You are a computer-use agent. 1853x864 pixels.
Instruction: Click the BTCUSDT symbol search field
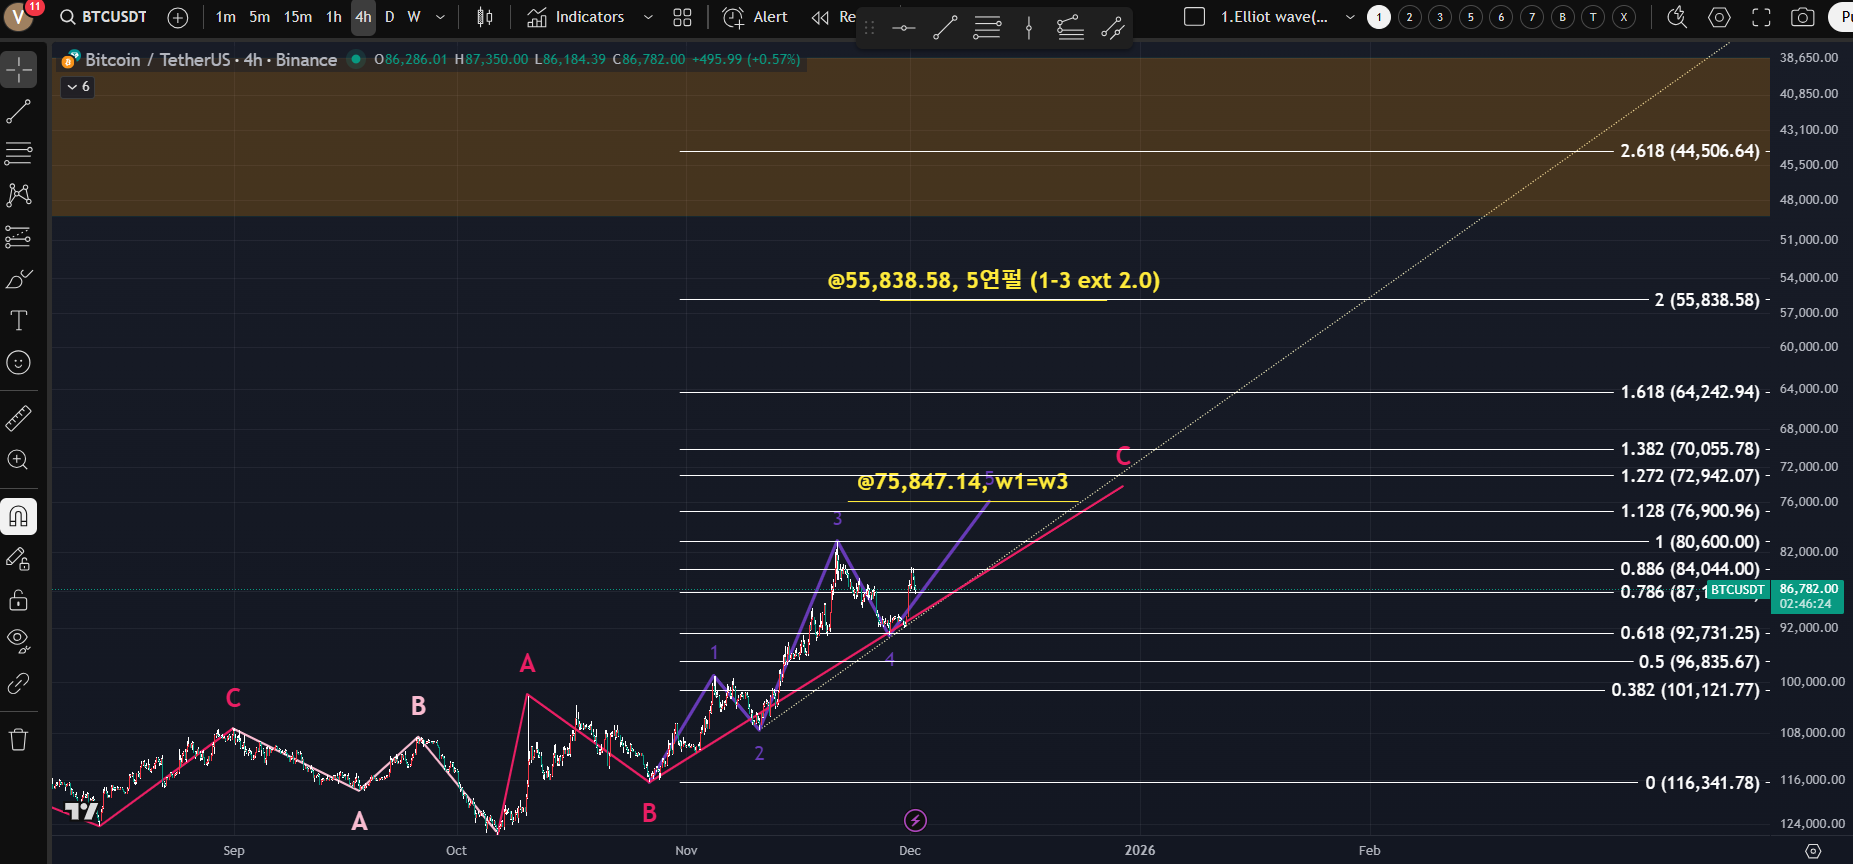coord(104,17)
